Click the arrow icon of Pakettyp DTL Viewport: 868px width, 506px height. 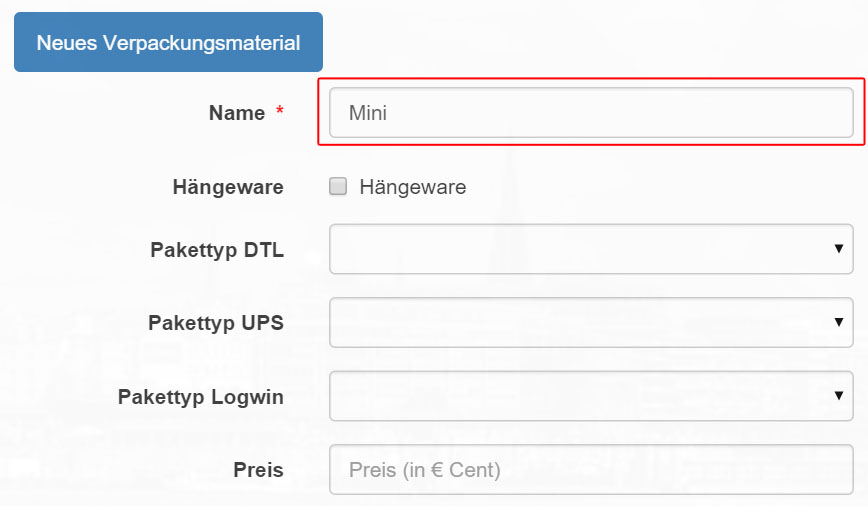tap(839, 249)
